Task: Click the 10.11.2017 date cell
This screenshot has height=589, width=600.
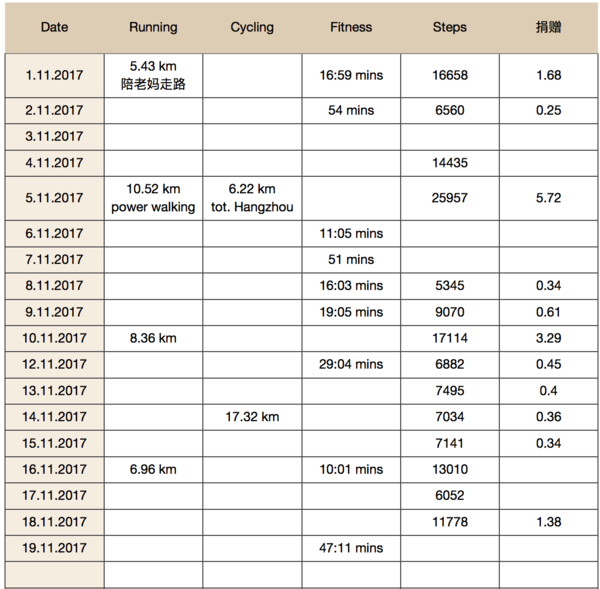Action: (54, 338)
